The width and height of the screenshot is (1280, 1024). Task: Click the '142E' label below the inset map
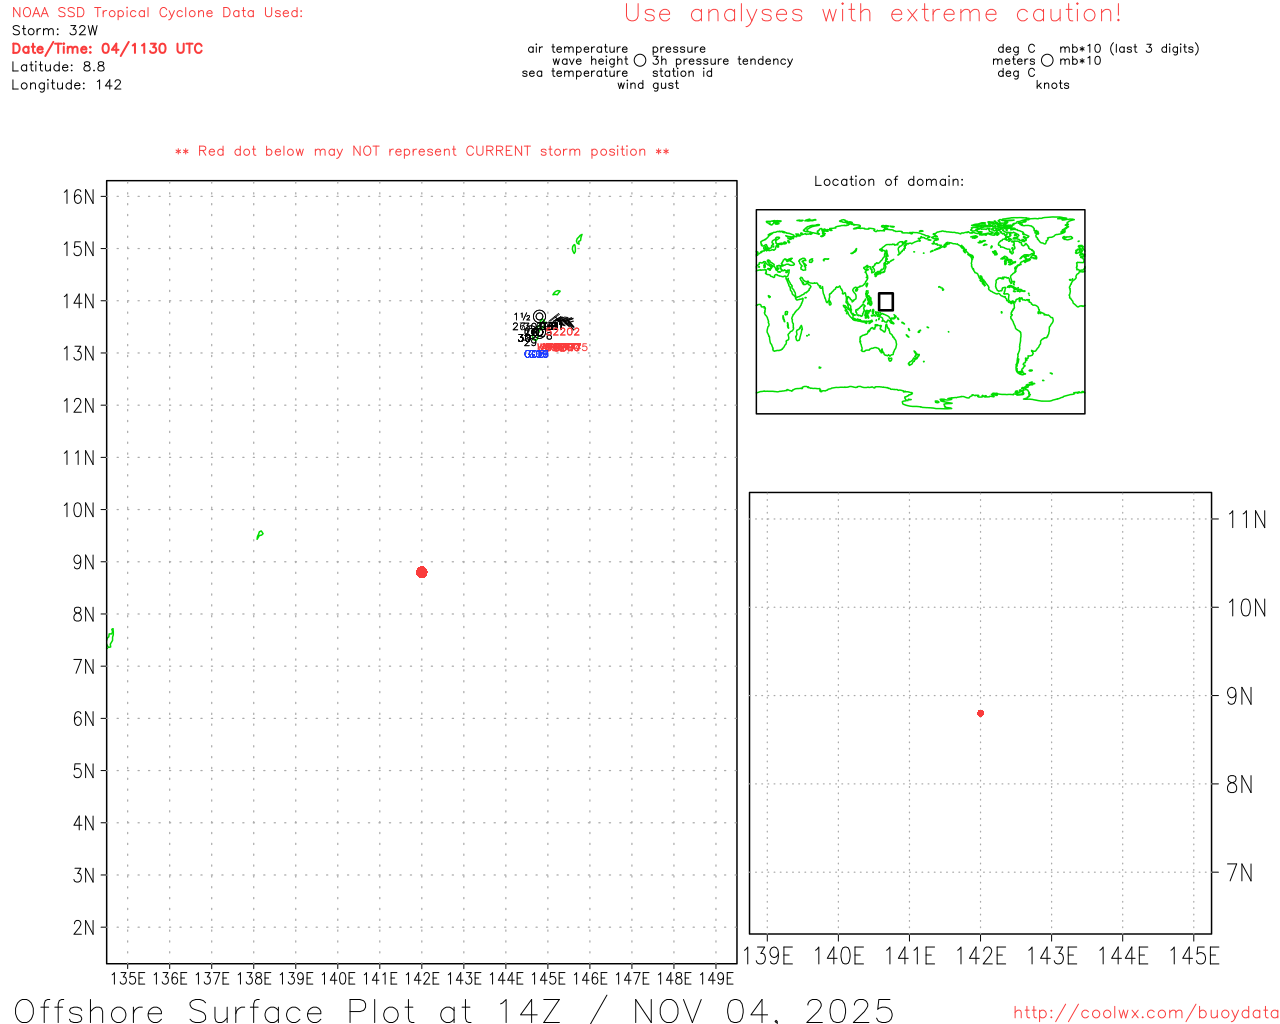point(981,956)
